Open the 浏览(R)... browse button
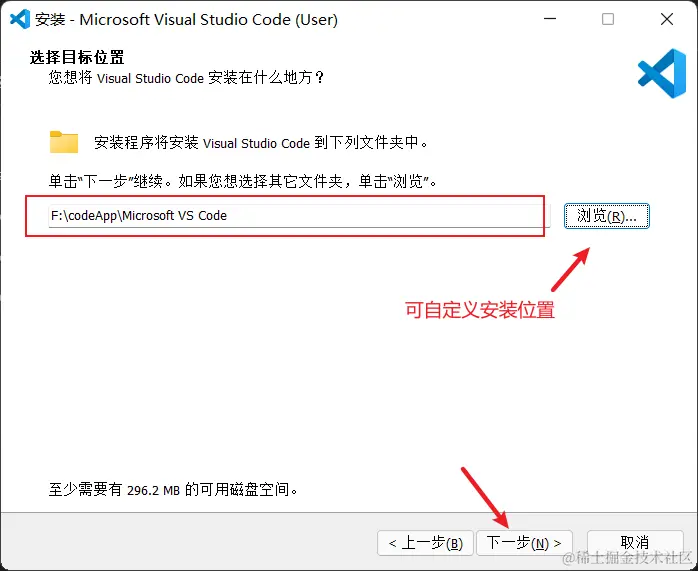 pos(607,216)
